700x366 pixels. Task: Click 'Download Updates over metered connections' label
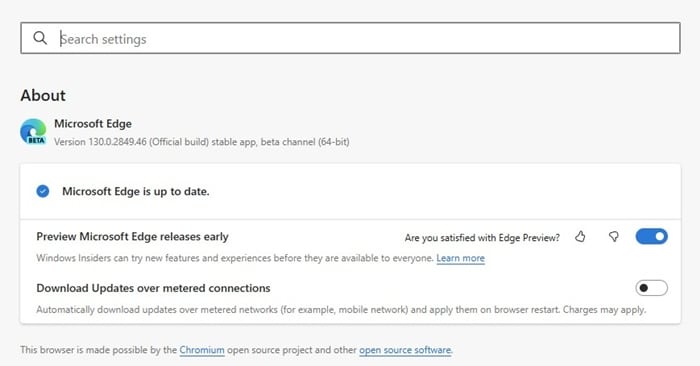point(153,288)
